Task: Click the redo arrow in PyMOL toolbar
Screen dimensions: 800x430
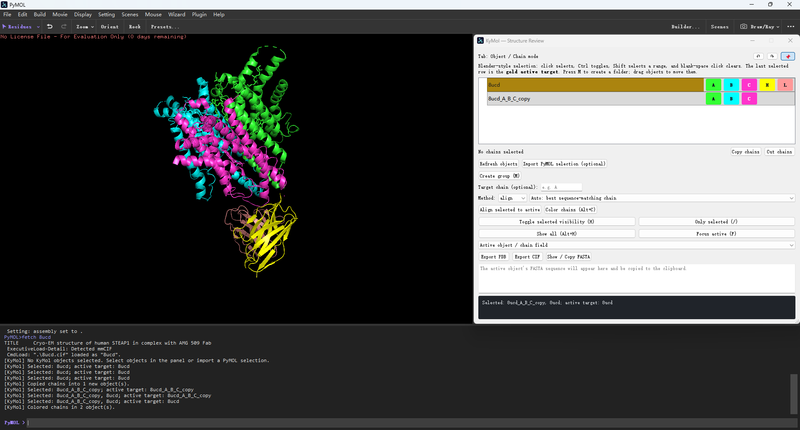Action: (x=64, y=27)
